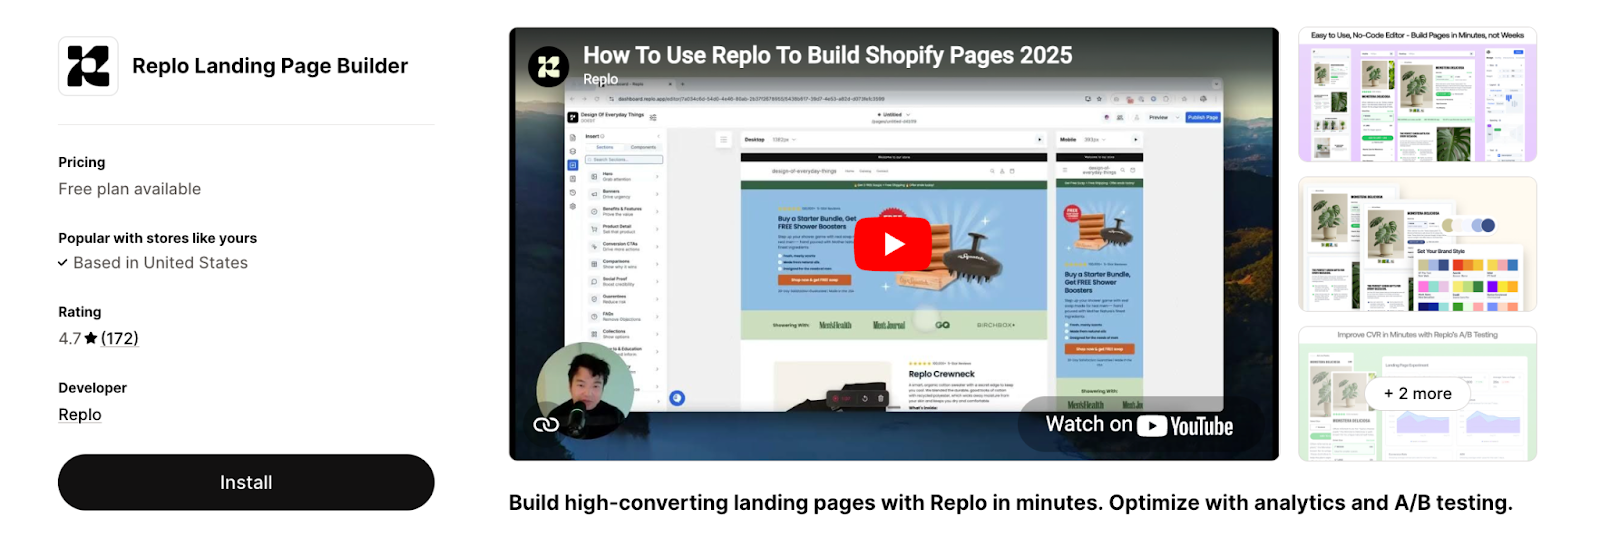
Task: Click the 'Popular with stores like yours' label
Action: click(157, 238)
